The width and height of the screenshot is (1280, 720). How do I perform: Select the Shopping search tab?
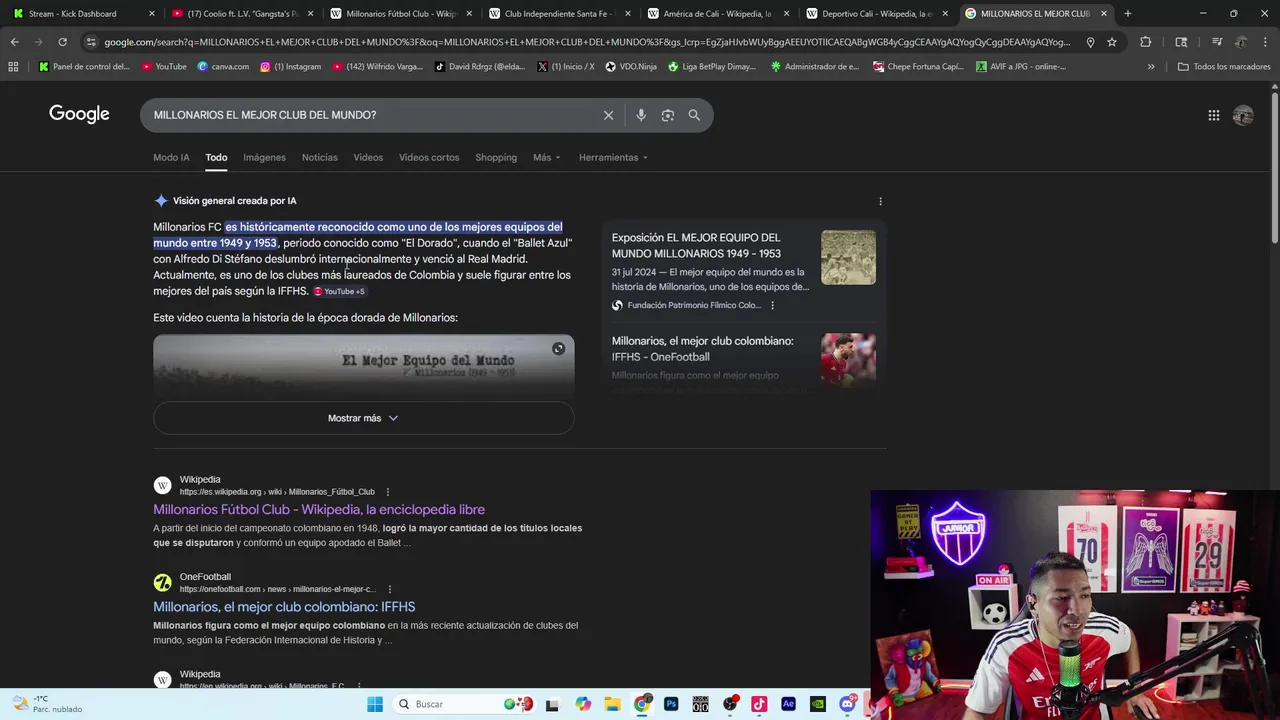coord(496,157)
